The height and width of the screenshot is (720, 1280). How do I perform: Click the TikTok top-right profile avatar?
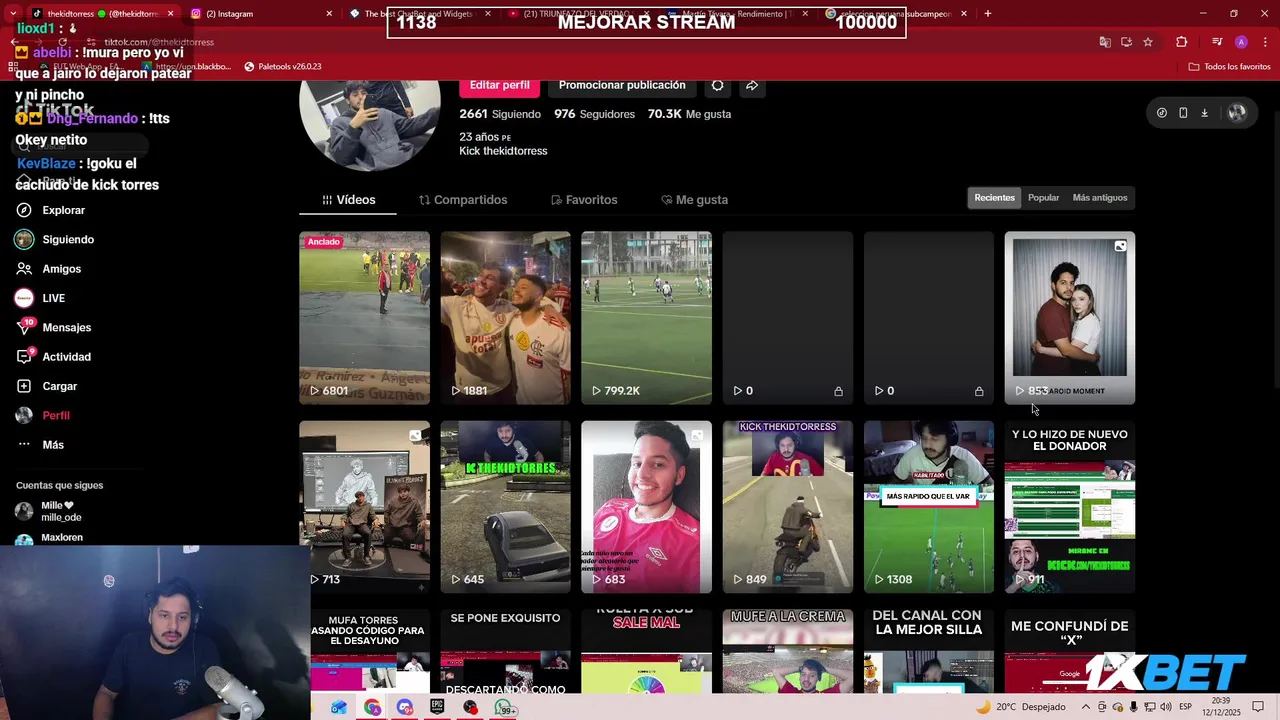[1237, 113]
